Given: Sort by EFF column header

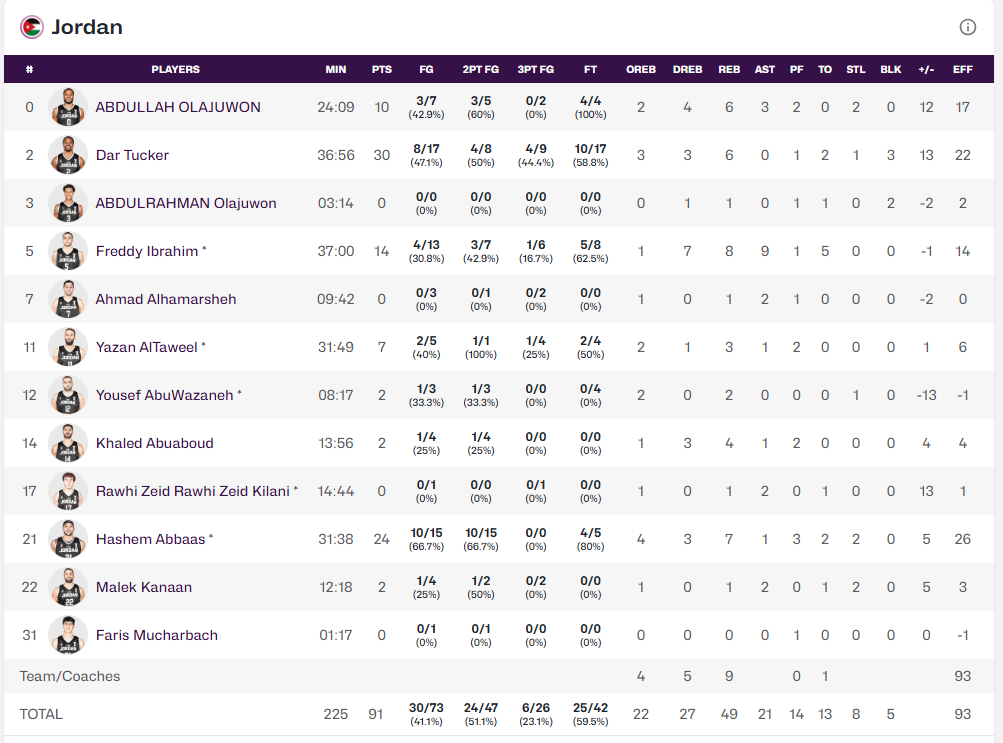Looking at the screenshot, I should 962,69.
